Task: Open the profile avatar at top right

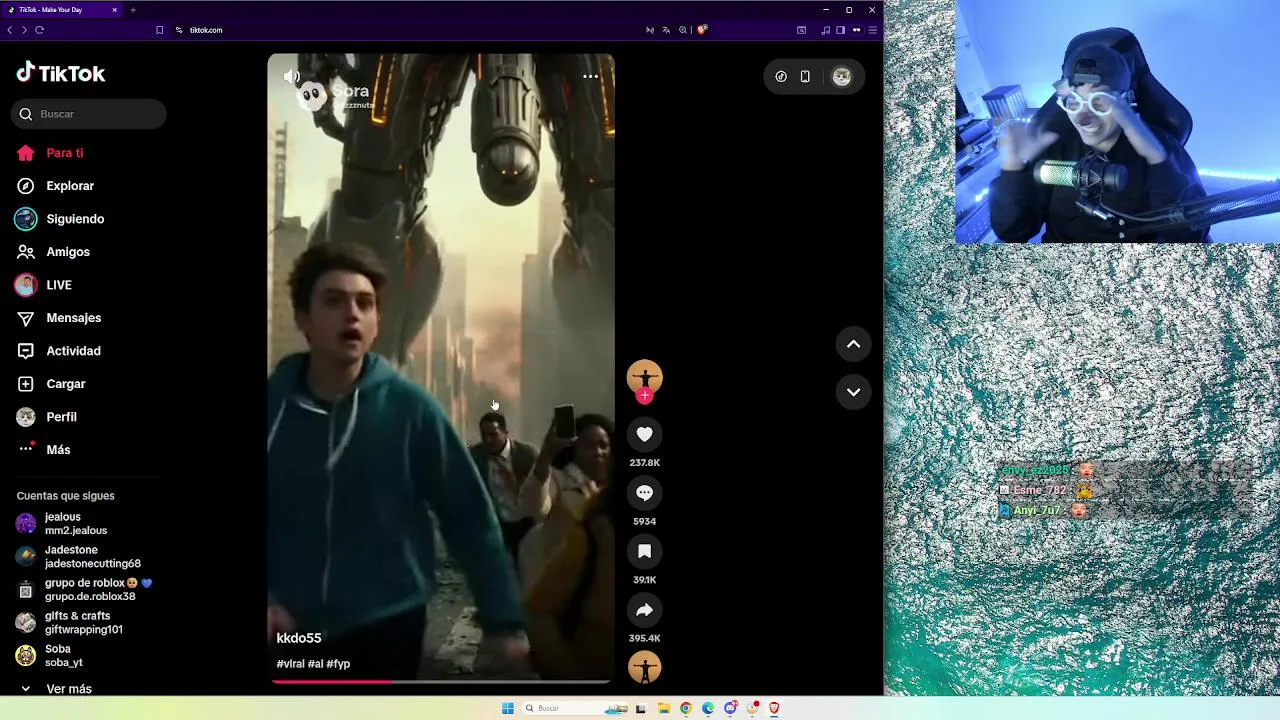Action: (842, 76)
